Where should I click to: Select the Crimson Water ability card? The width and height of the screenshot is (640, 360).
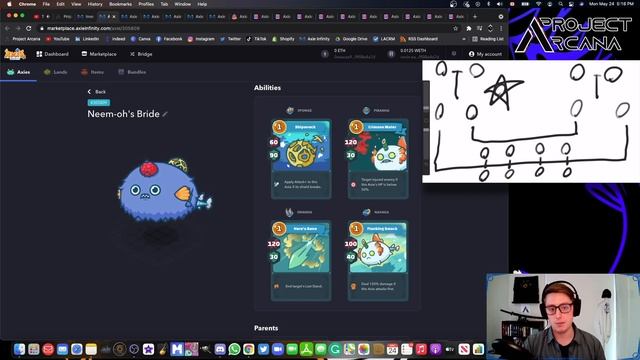[x=378, y=159]
